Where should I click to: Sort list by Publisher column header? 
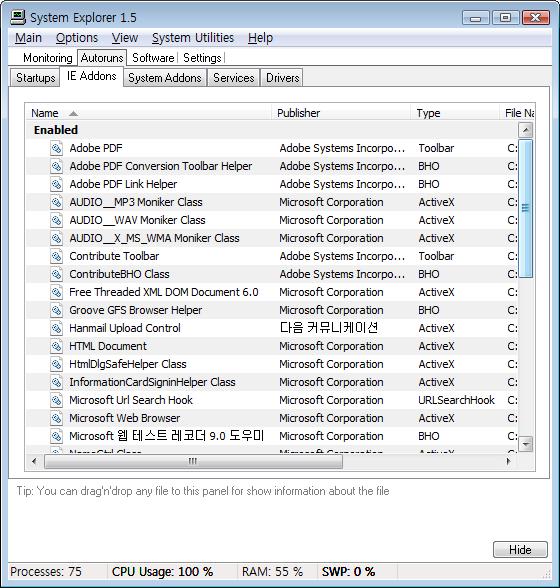(x=341, y=113)
